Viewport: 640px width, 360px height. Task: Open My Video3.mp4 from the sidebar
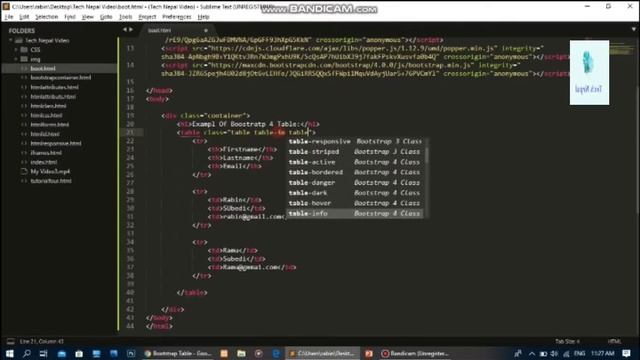(x=50, y=171)
